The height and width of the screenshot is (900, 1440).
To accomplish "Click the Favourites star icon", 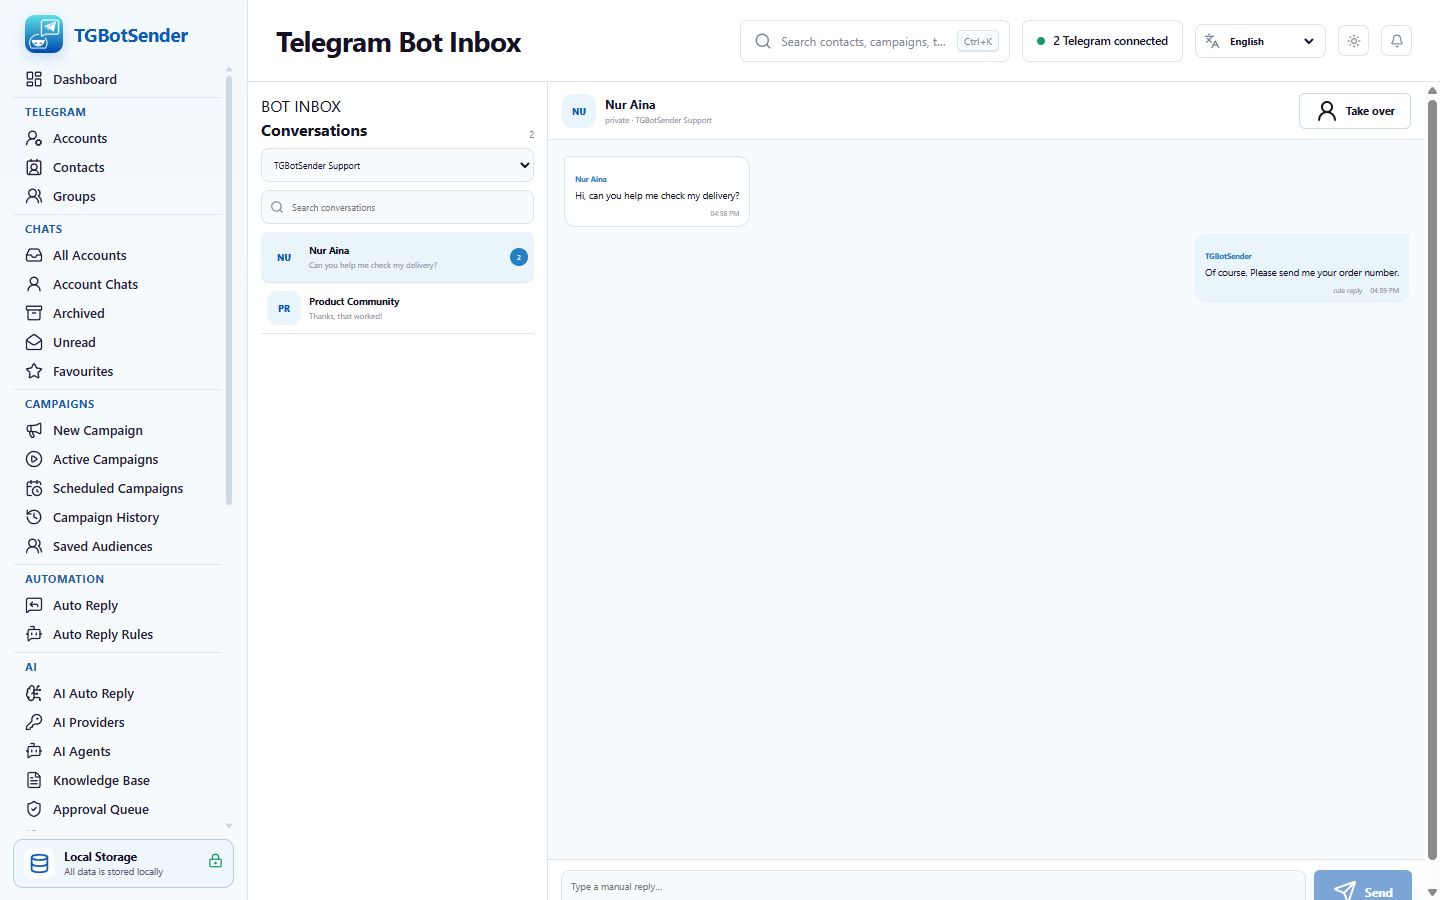I will click(34, 371).
